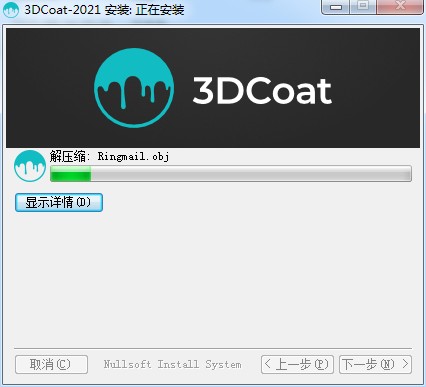Click the maximize window button

coord(363,7)
